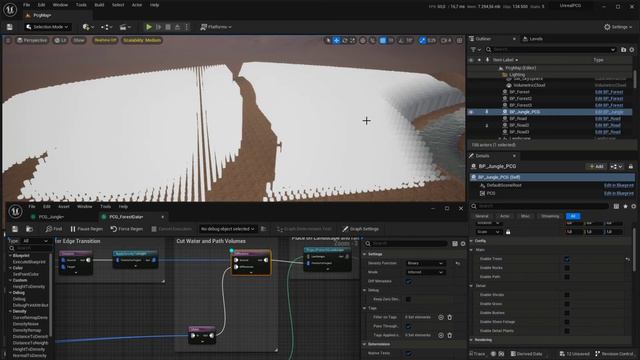Image resolution: width=640 pixels, height=360 pixels.
Task: Select the Streaming filter tab in Details
Action: (x=550, y=216)
